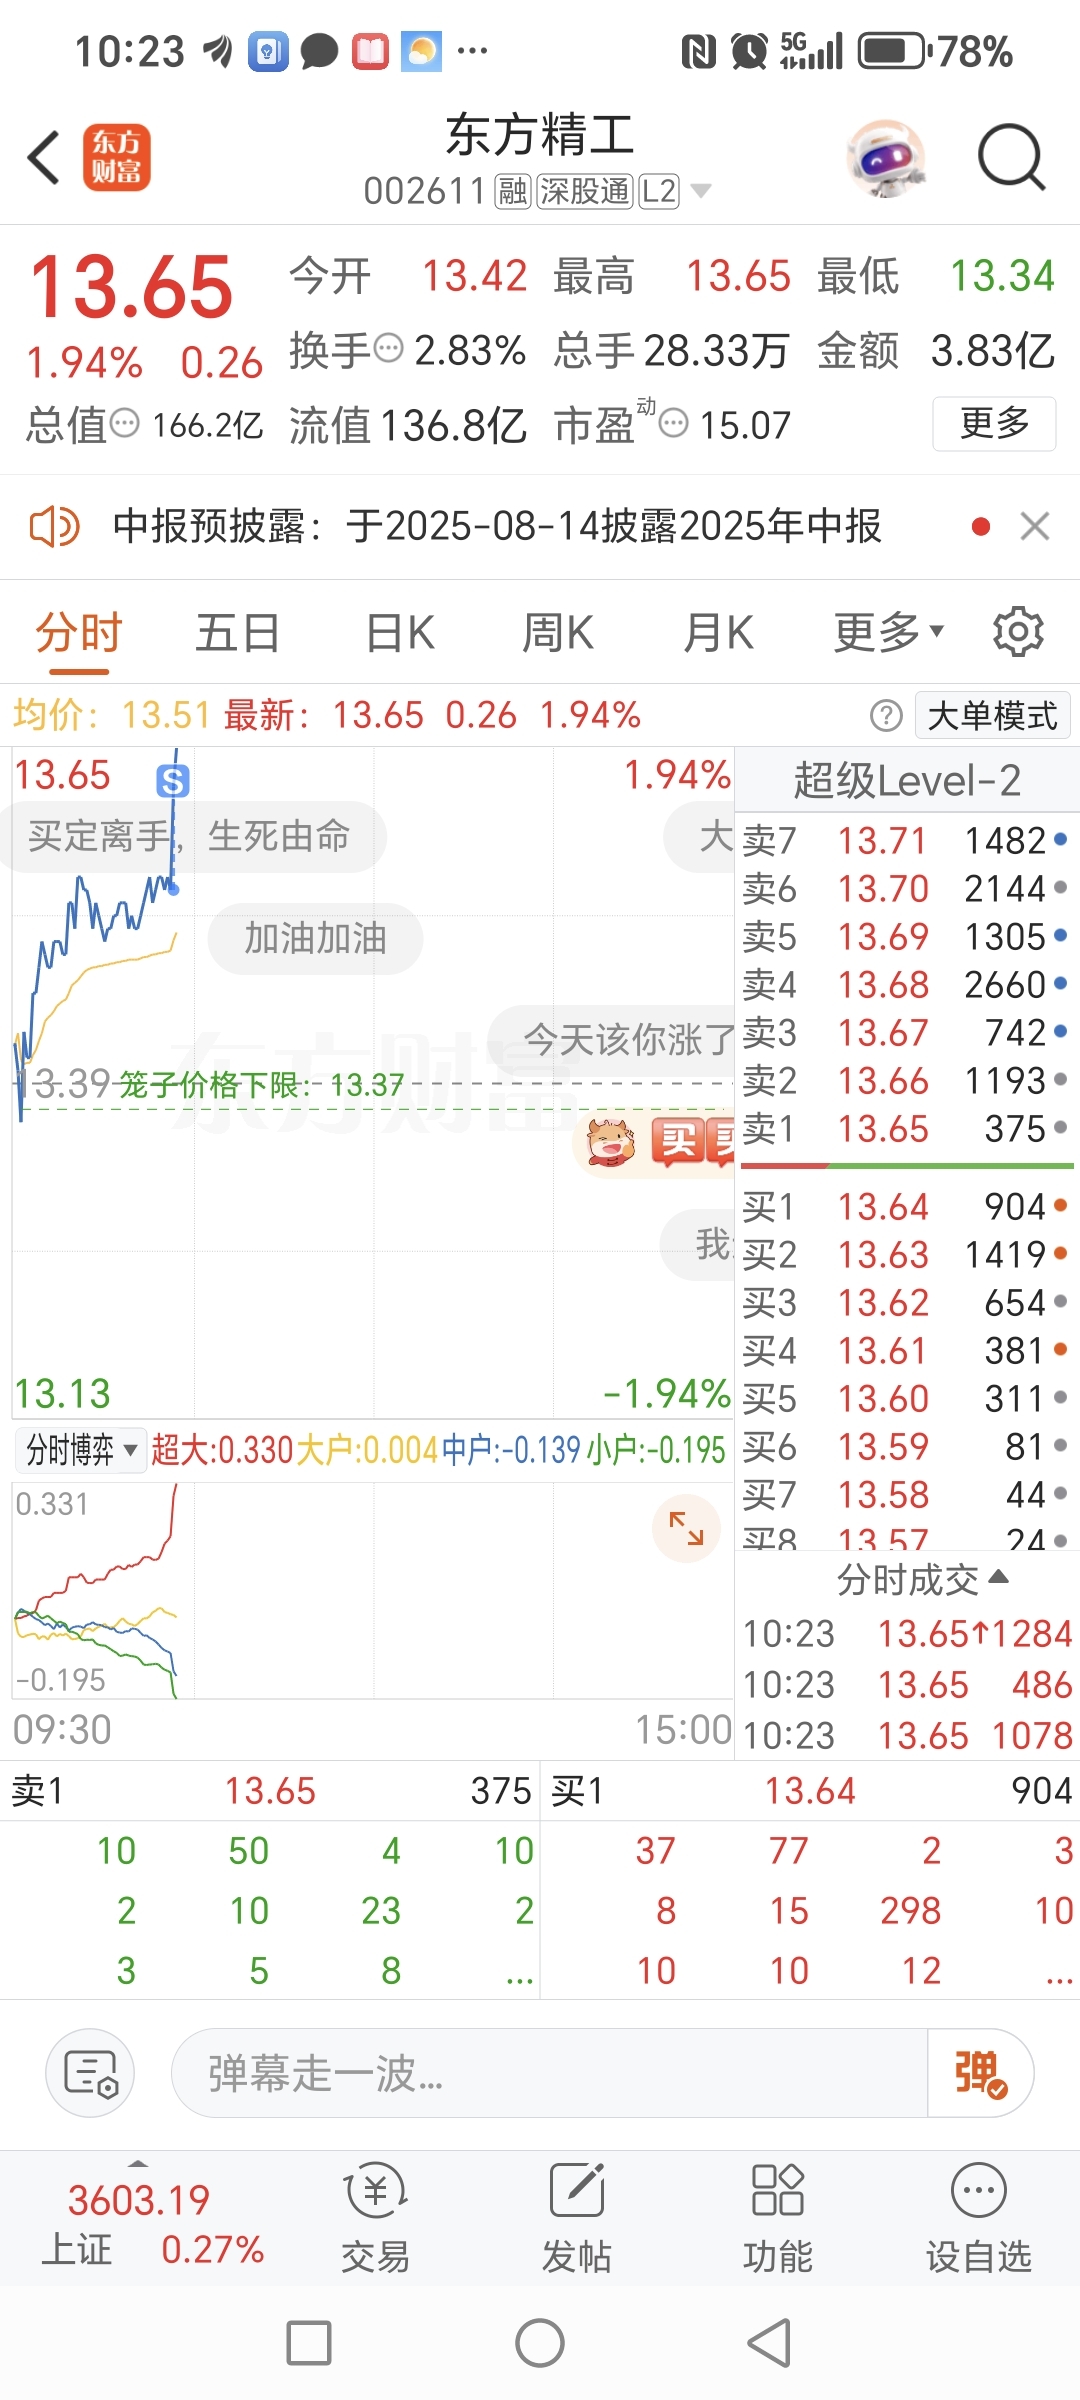Toggle 大单模式 mode
The image size is (1080, 2400).
pos(992,716)
